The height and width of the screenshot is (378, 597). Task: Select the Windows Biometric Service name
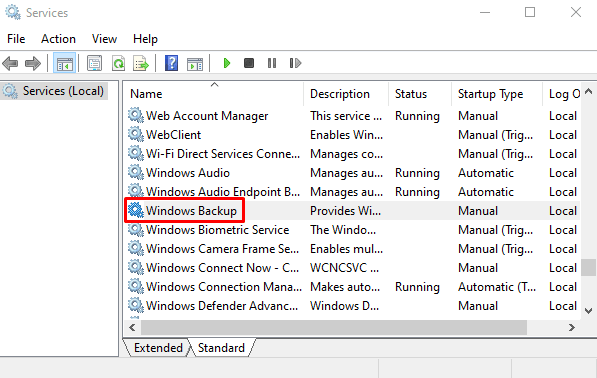pos(218,230)
